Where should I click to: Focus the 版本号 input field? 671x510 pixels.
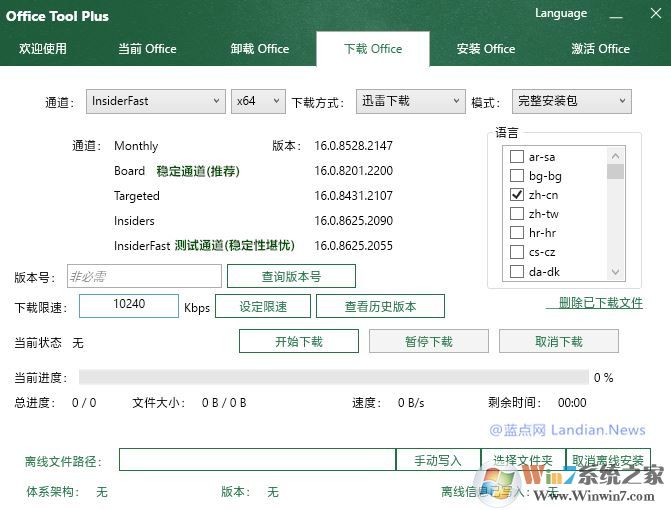(144, 276)
